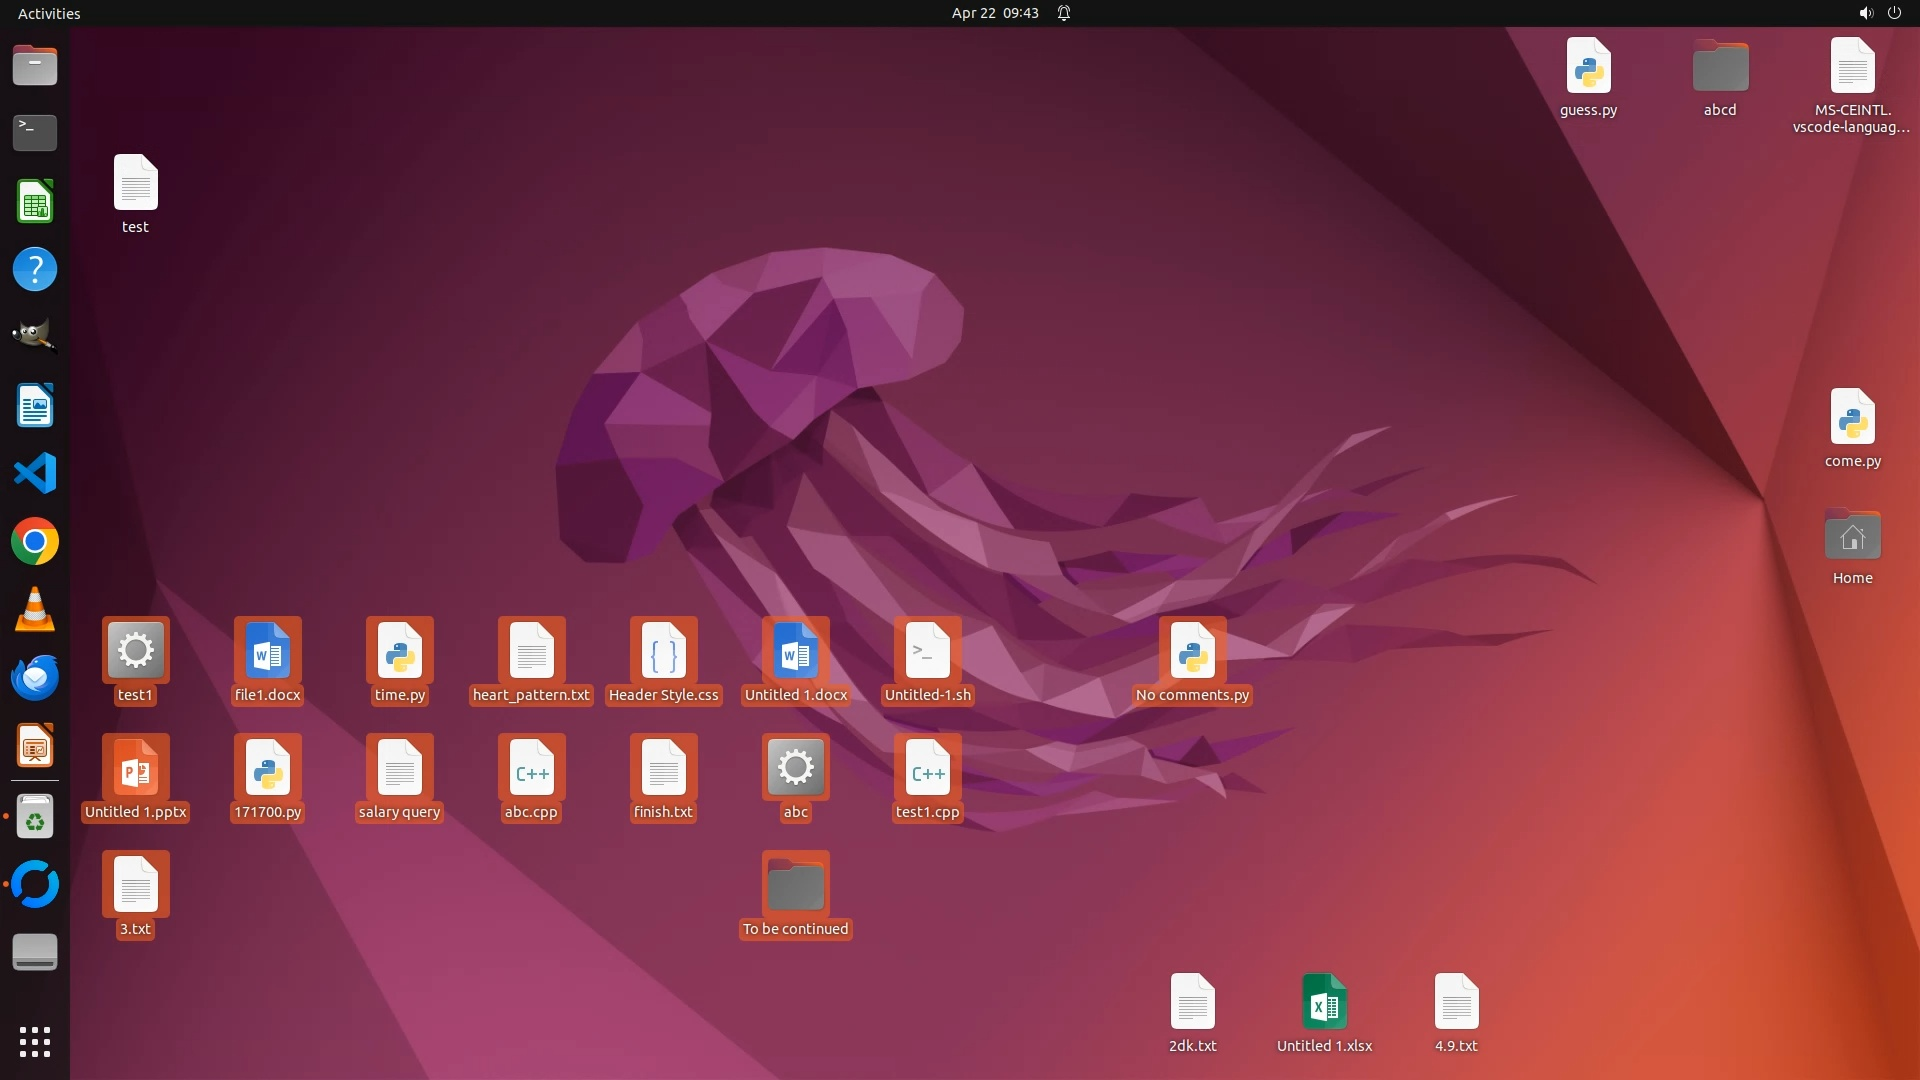Screen dimensions: 1920x1080
Task: Open LibreOffice Calc in the dock
Action: coord(35,201)
